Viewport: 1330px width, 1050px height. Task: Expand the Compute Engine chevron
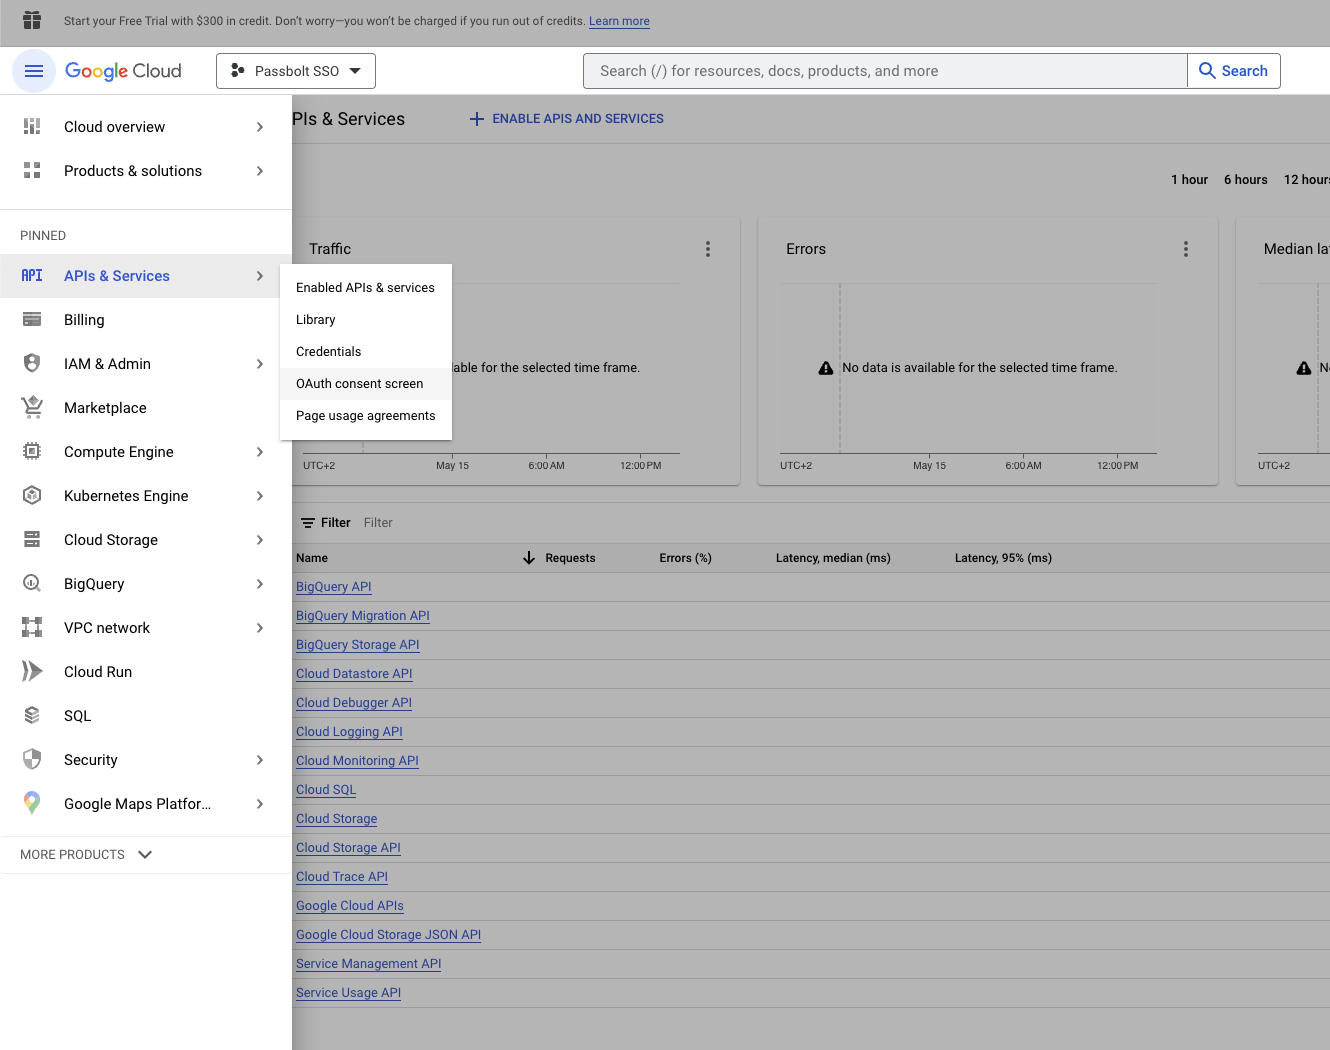point(260,452)
